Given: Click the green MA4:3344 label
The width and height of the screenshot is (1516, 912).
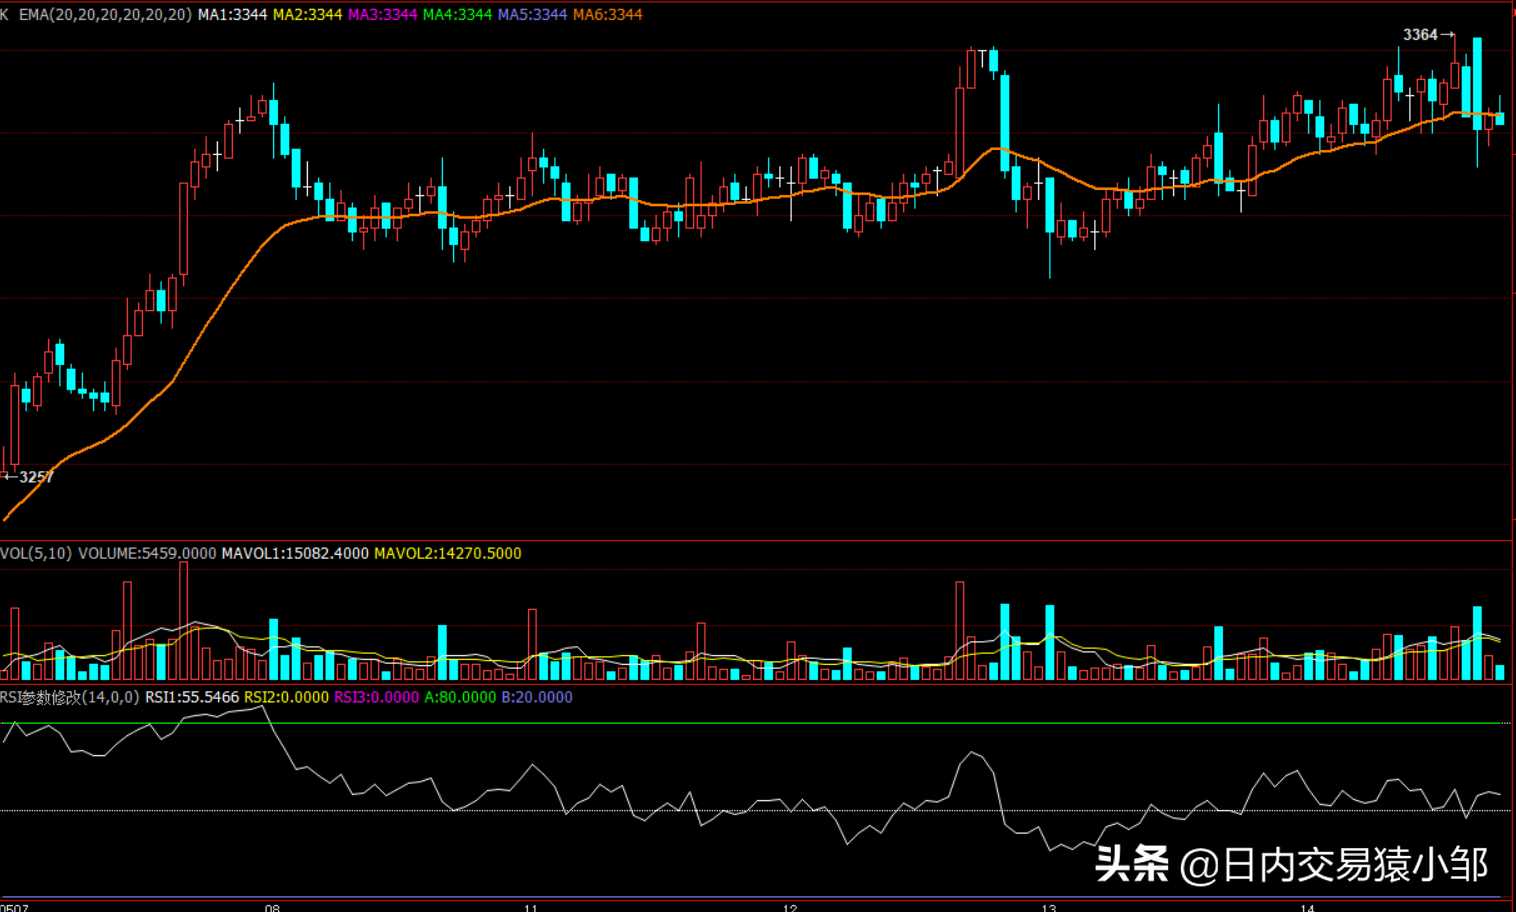Looking at the screenshot, I should point(457,15).
